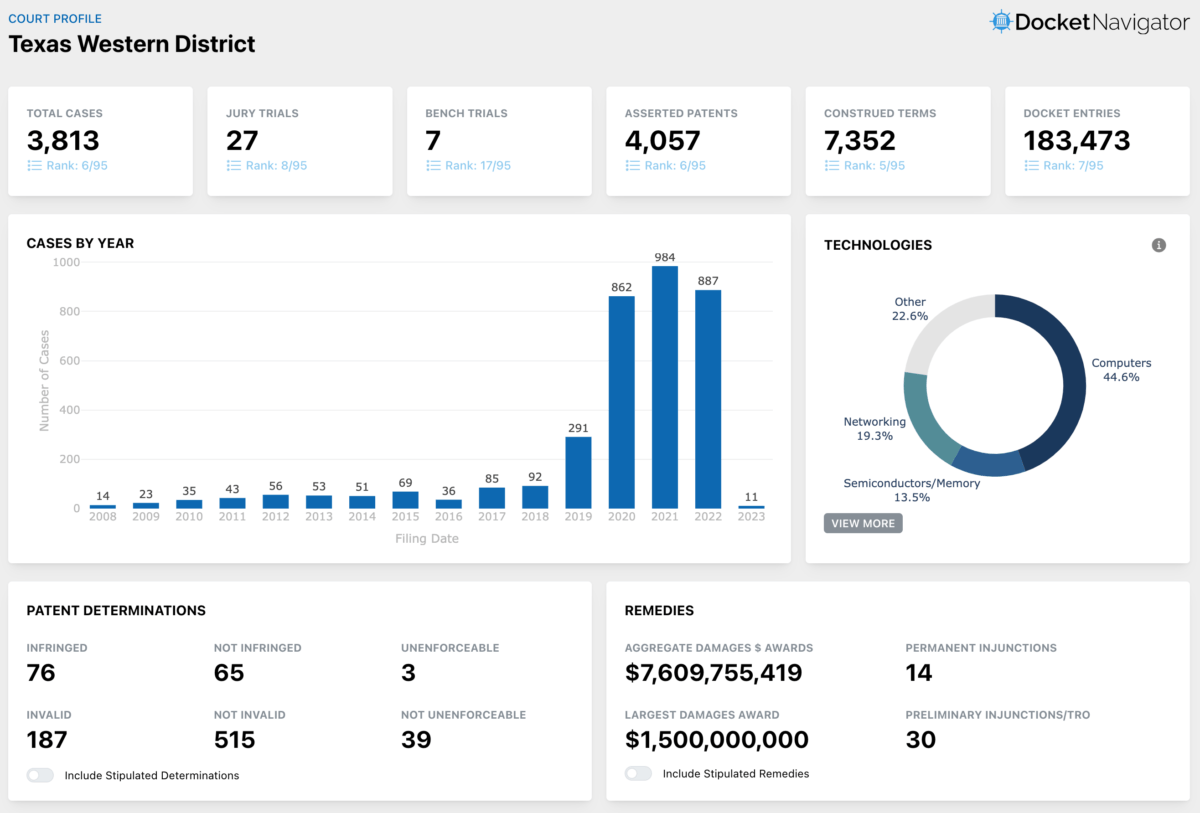
Task: Click the Technologies info icon
Action: click(1159, 245)
